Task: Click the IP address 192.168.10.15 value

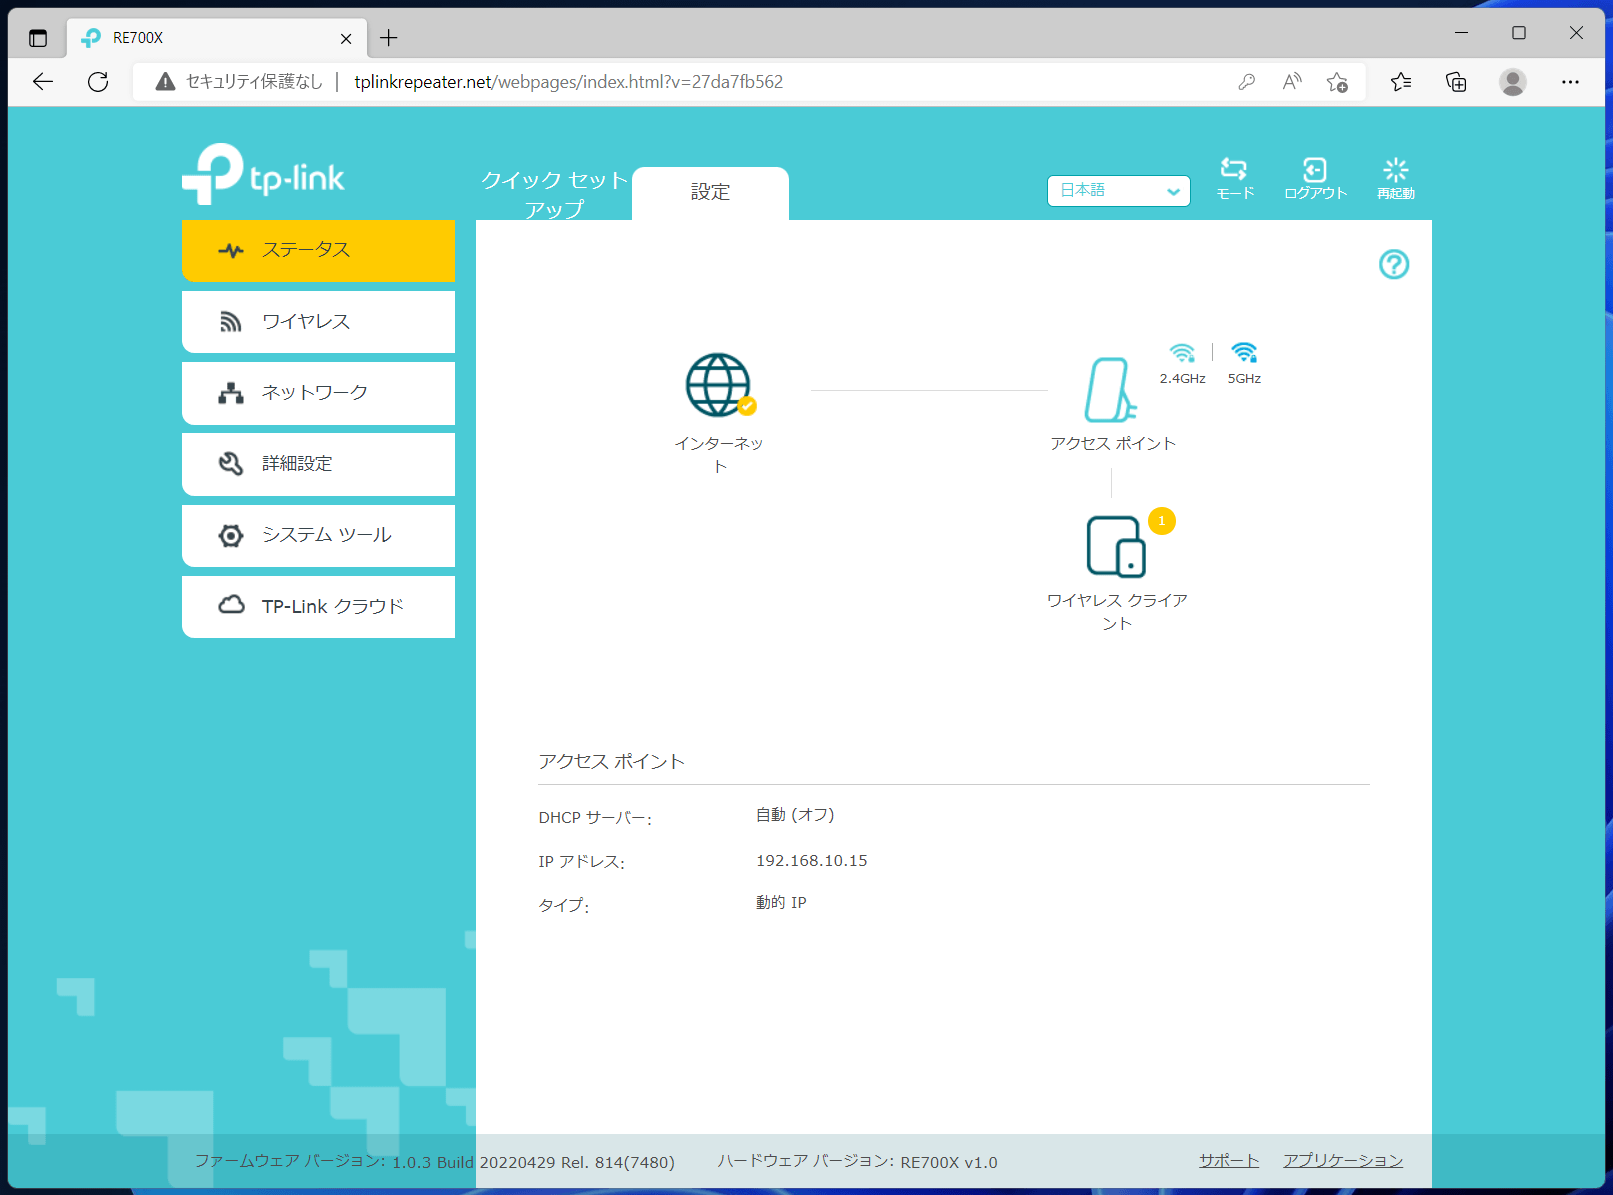Action: click(x=811, y=861)
